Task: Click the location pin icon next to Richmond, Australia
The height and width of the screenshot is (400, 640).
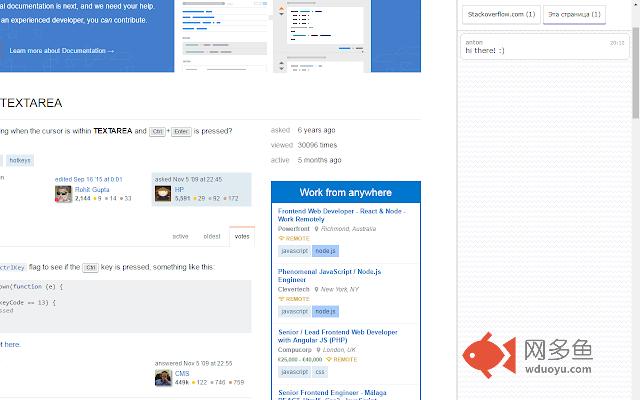Action: (316, 229)
